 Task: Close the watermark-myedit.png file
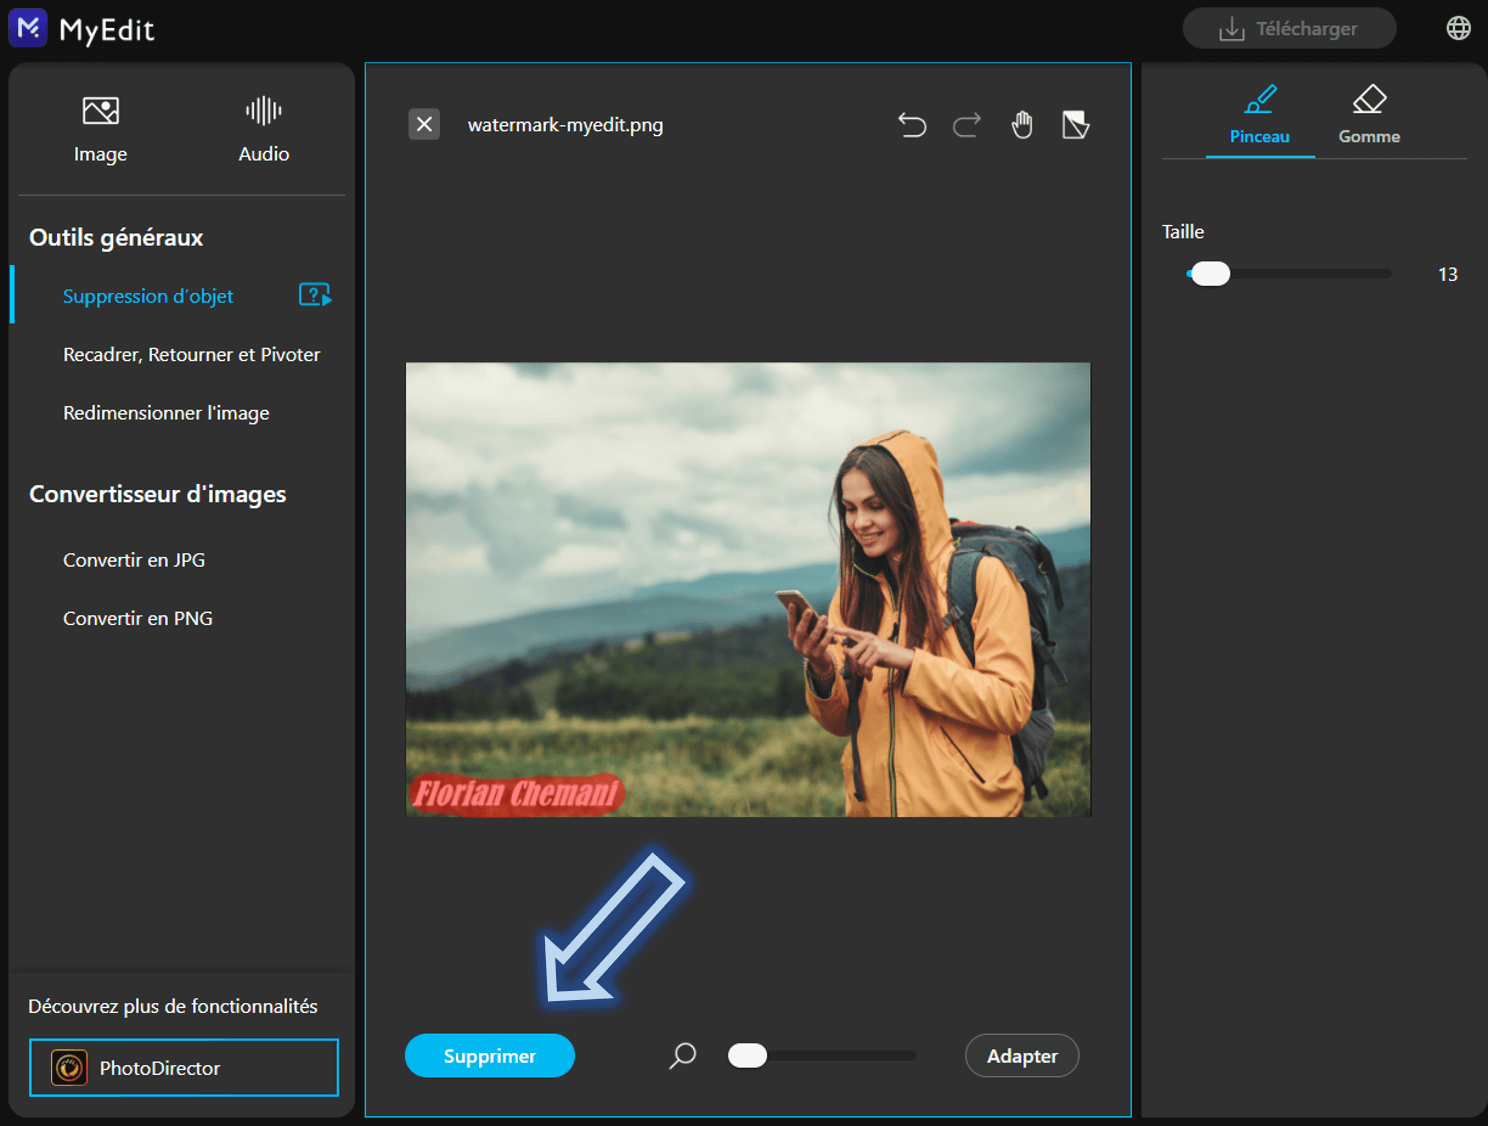pos(424,124)
